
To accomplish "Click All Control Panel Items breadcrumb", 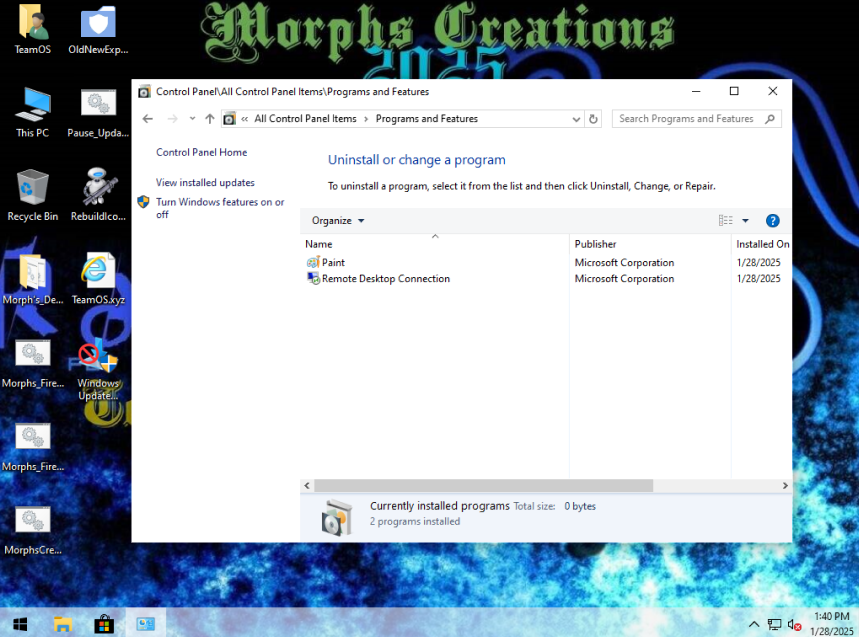I will point(305,119).
